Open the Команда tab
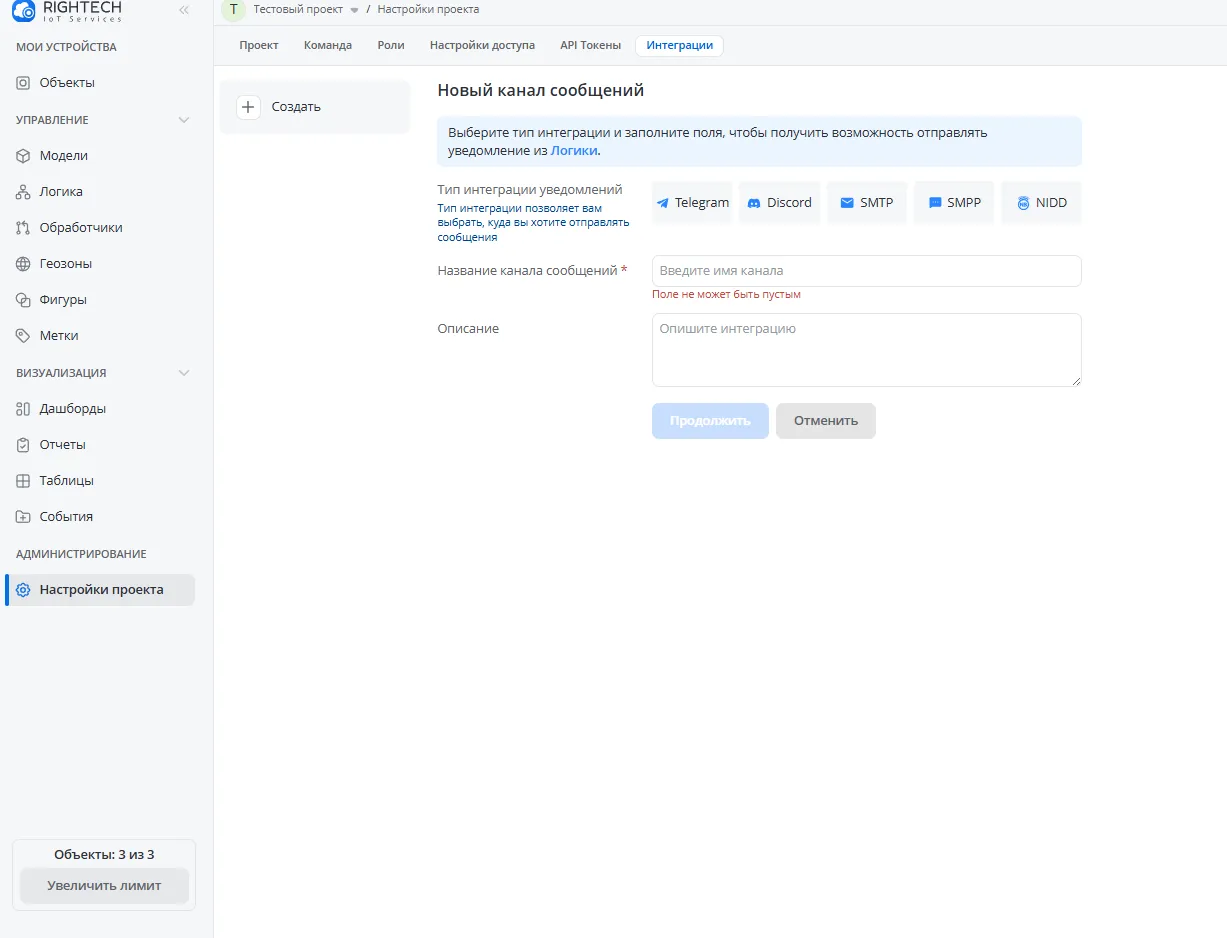This screenshot has height=938, width=1227. click(328, 46)
